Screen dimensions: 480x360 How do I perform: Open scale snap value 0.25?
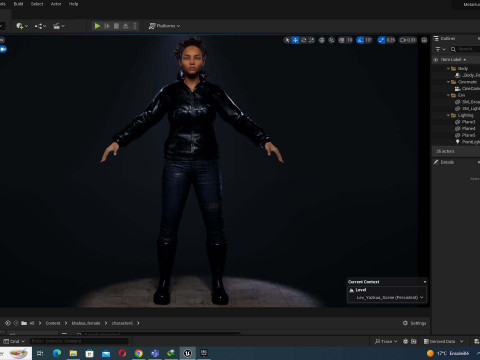[x=391, y=40]
